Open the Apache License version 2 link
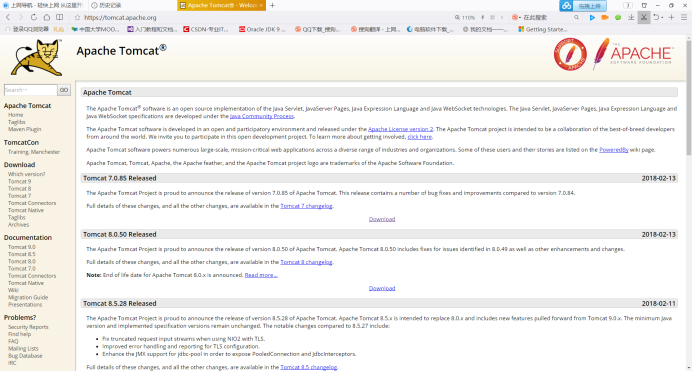Screen dimensions: 693x372 click(x=400, y=129)
